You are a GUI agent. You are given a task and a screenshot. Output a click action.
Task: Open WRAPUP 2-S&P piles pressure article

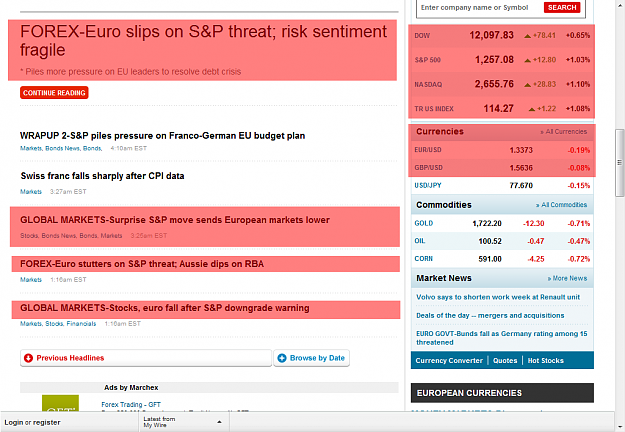162,136
